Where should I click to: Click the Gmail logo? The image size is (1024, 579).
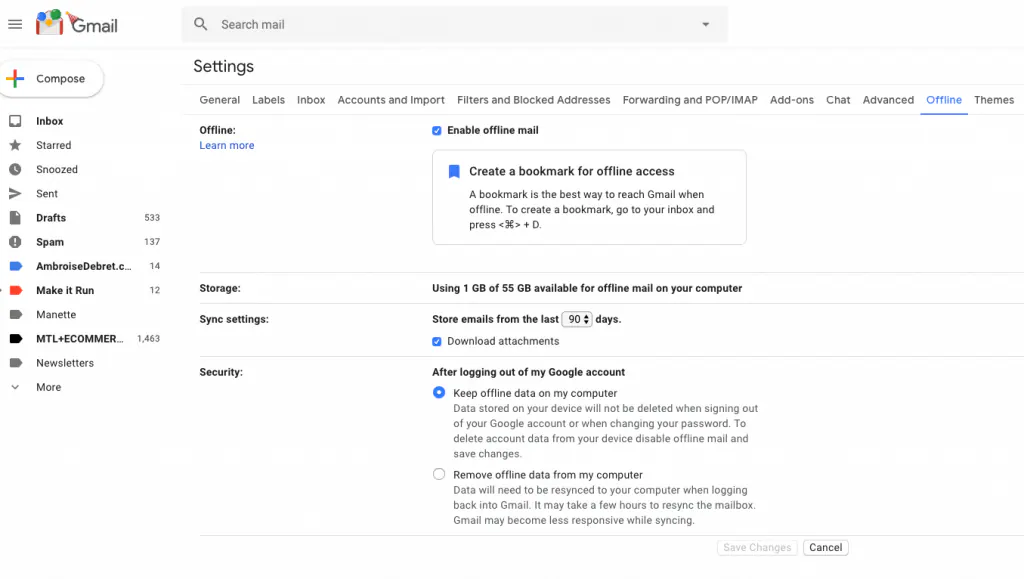coord(76,23)
